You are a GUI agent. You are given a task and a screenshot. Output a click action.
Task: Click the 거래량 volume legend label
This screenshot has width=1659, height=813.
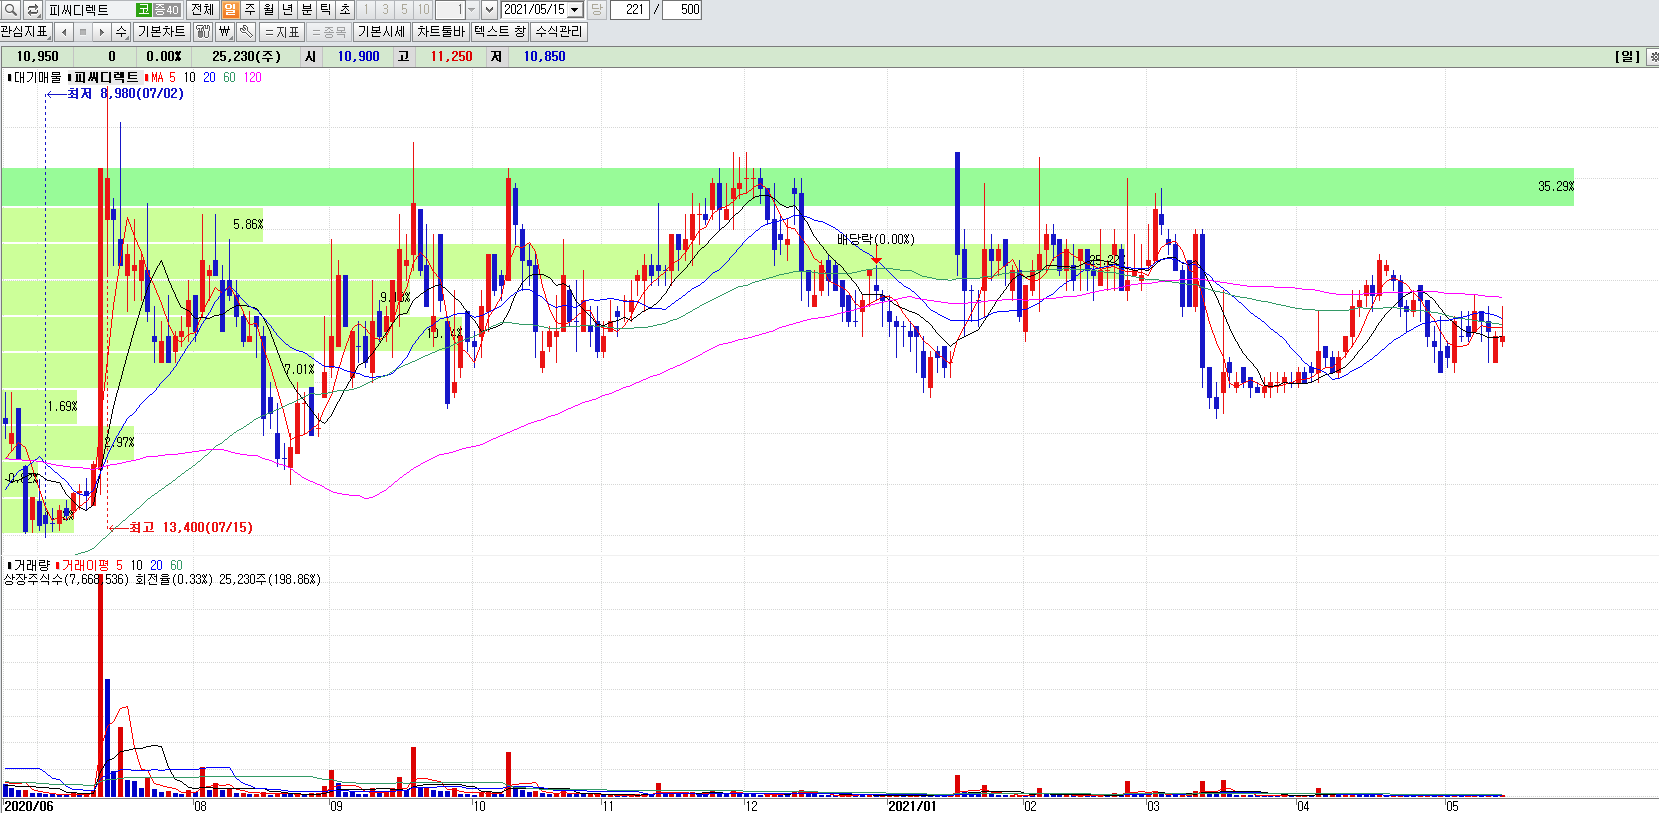pos(31,566)
